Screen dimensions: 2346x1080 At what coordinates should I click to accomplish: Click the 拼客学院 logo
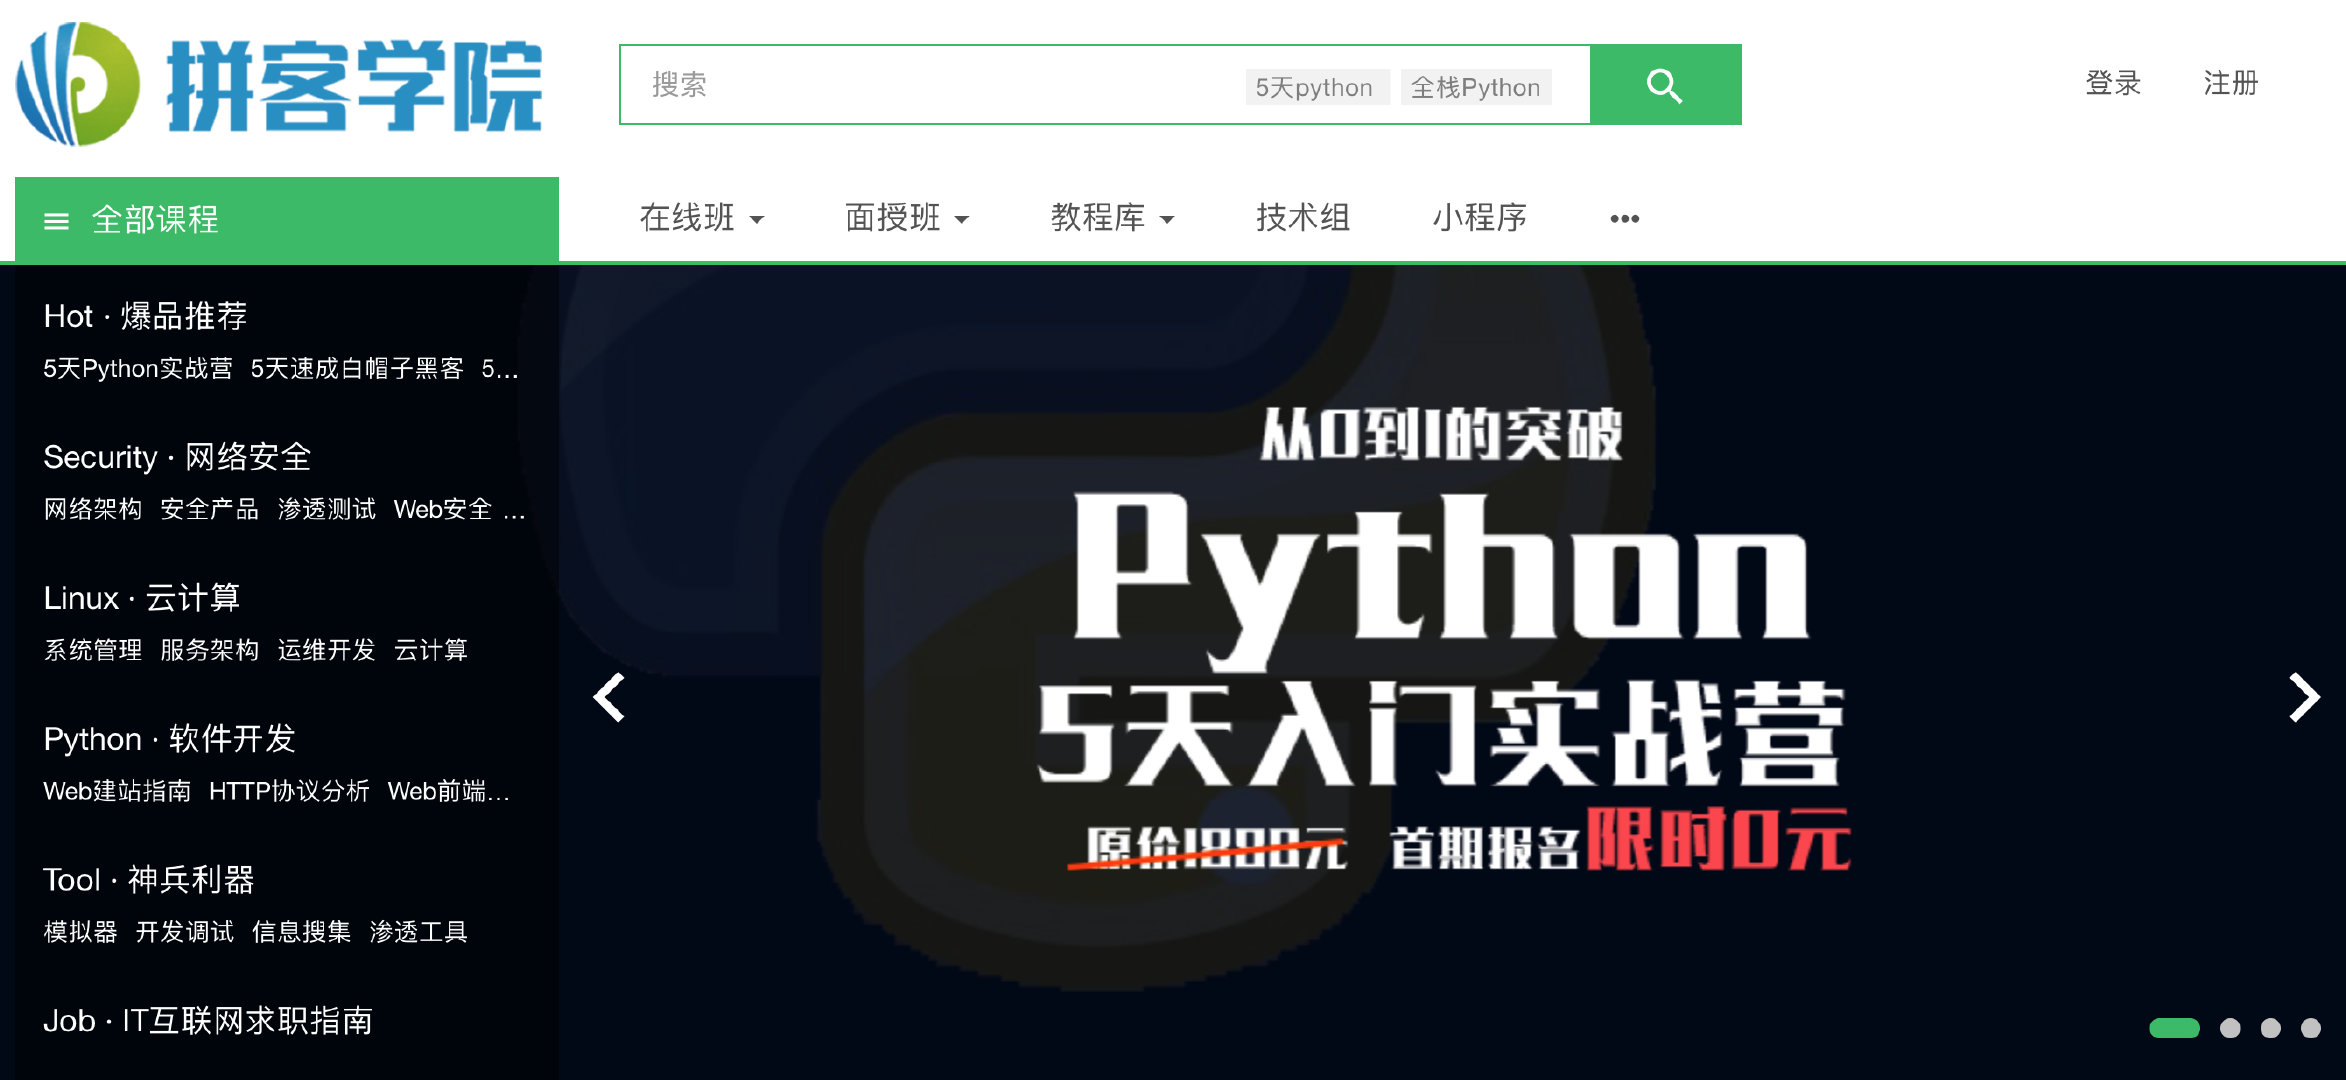(x=280, y=84)
